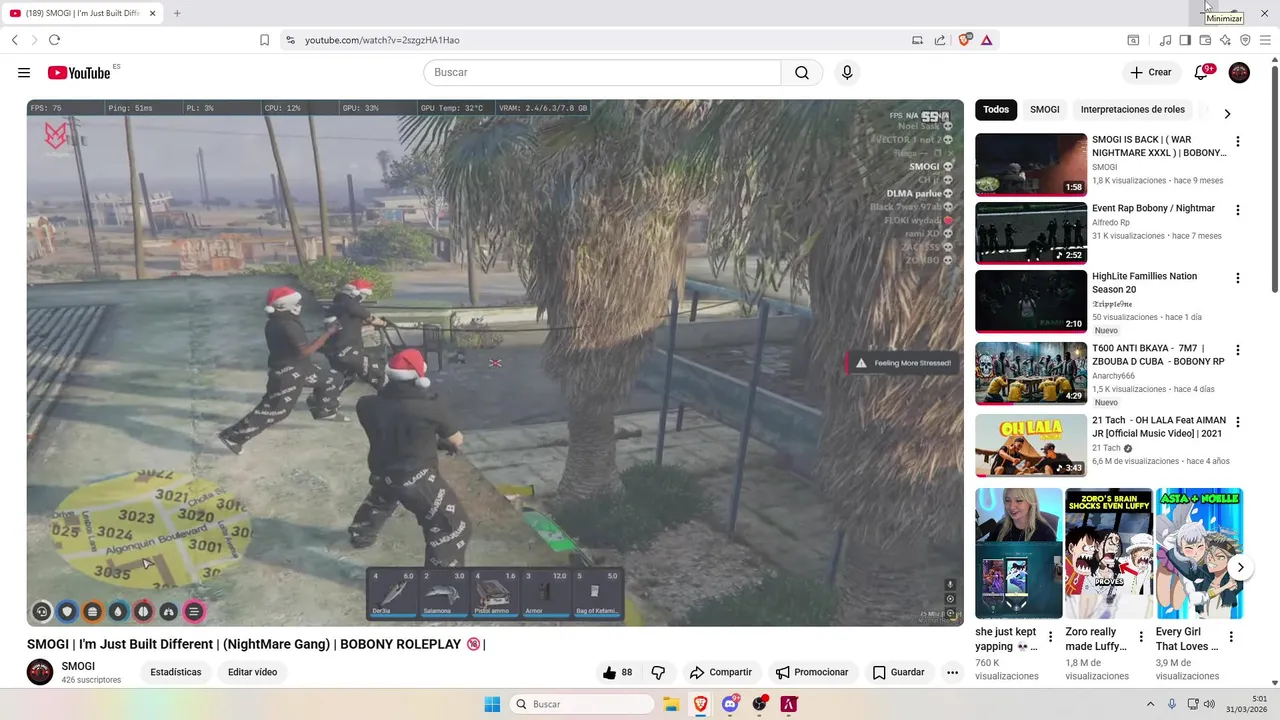Select the Todos filter chip
1280x720 pixels.
996,110
